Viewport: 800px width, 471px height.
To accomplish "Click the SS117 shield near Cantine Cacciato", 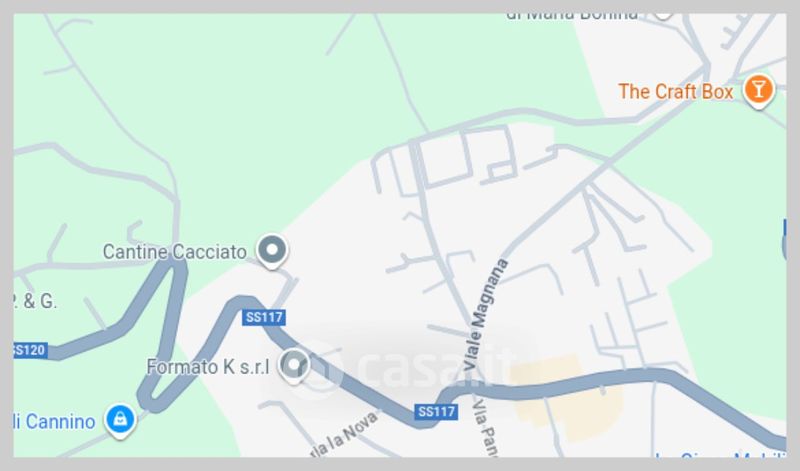I will coord(264,317).
